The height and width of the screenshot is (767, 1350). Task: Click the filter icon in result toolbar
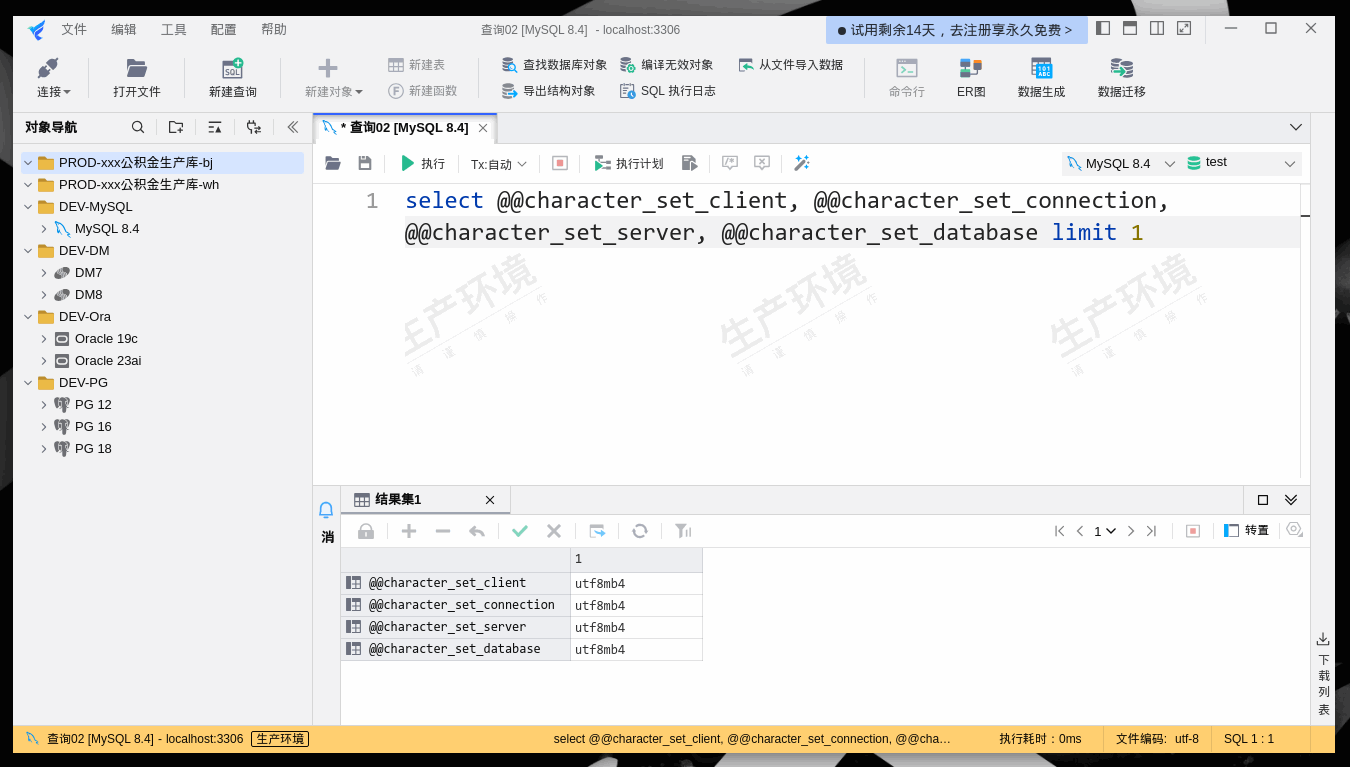coord(683,531)
